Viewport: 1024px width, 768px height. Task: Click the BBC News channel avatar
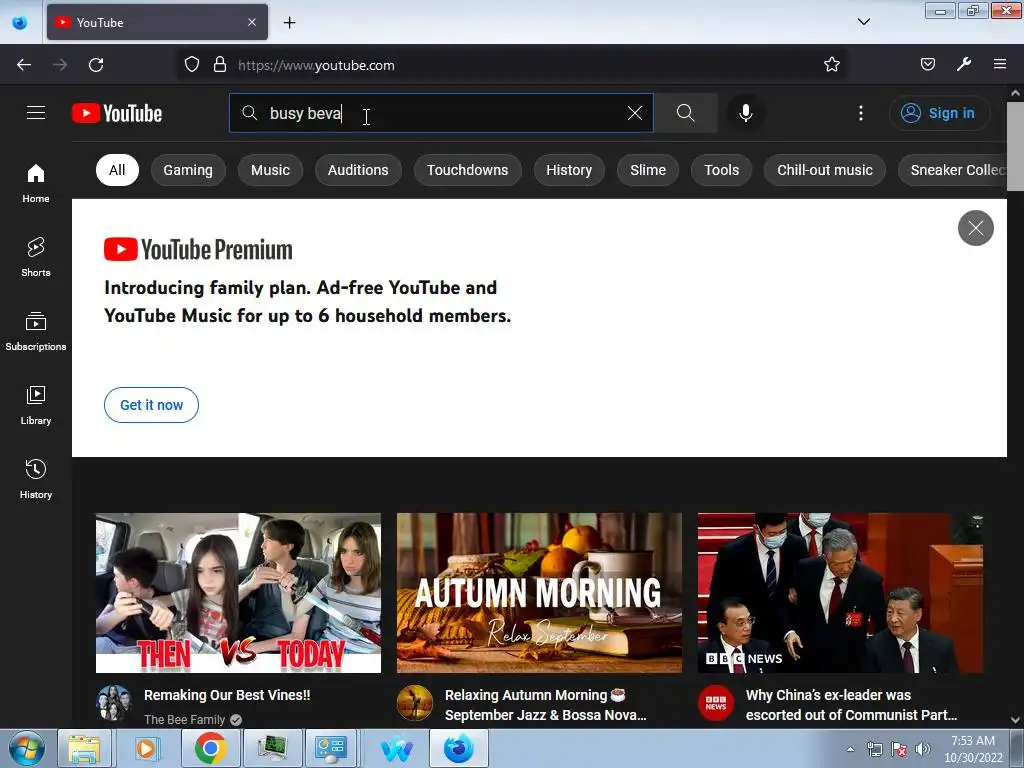coord(716,703)
